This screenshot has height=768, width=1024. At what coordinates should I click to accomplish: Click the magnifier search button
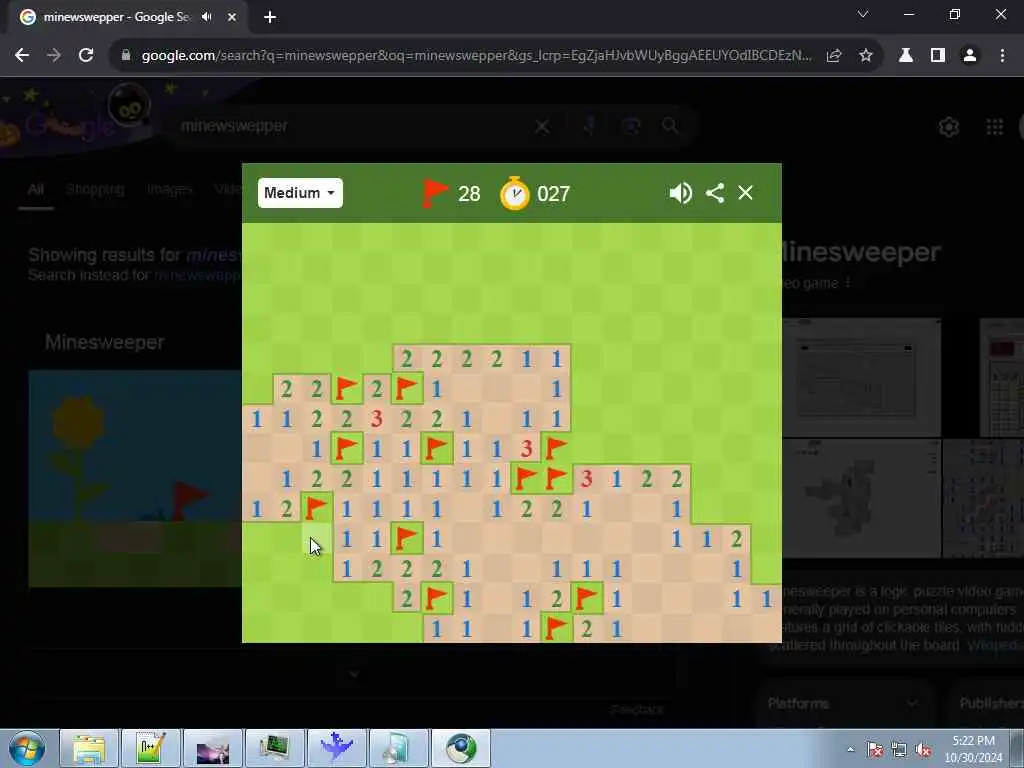670,126
